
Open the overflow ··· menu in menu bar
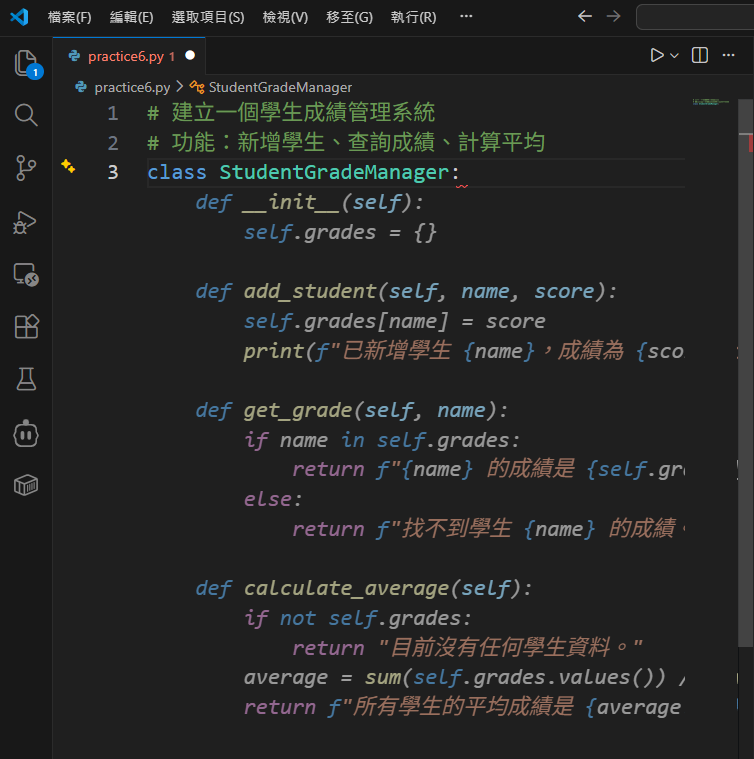pos(466,17)
